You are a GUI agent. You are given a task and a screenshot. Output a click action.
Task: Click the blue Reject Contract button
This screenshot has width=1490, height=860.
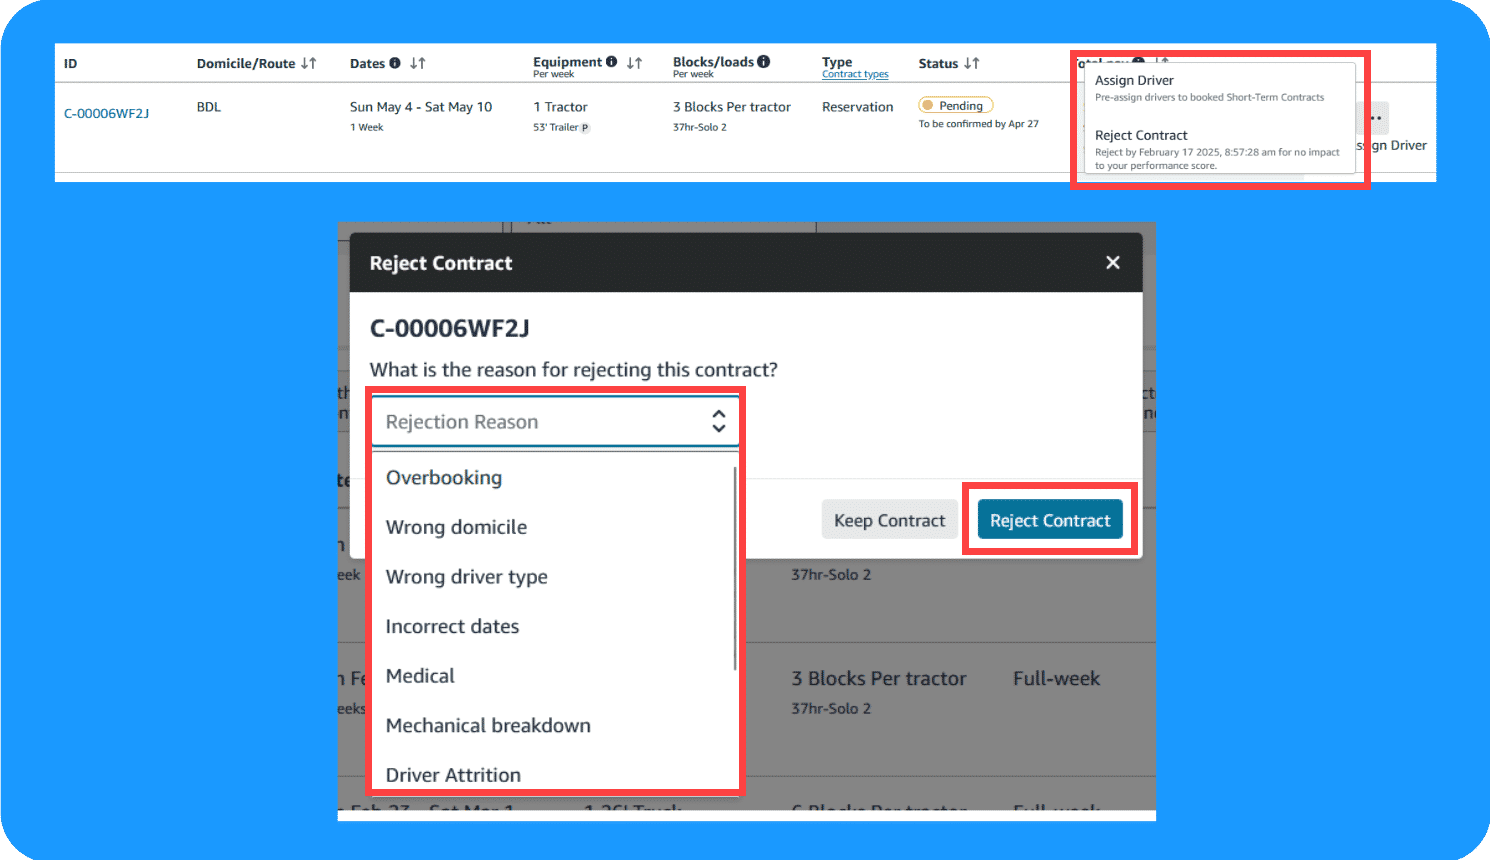pyautogui.click(x=1050, y=519)
